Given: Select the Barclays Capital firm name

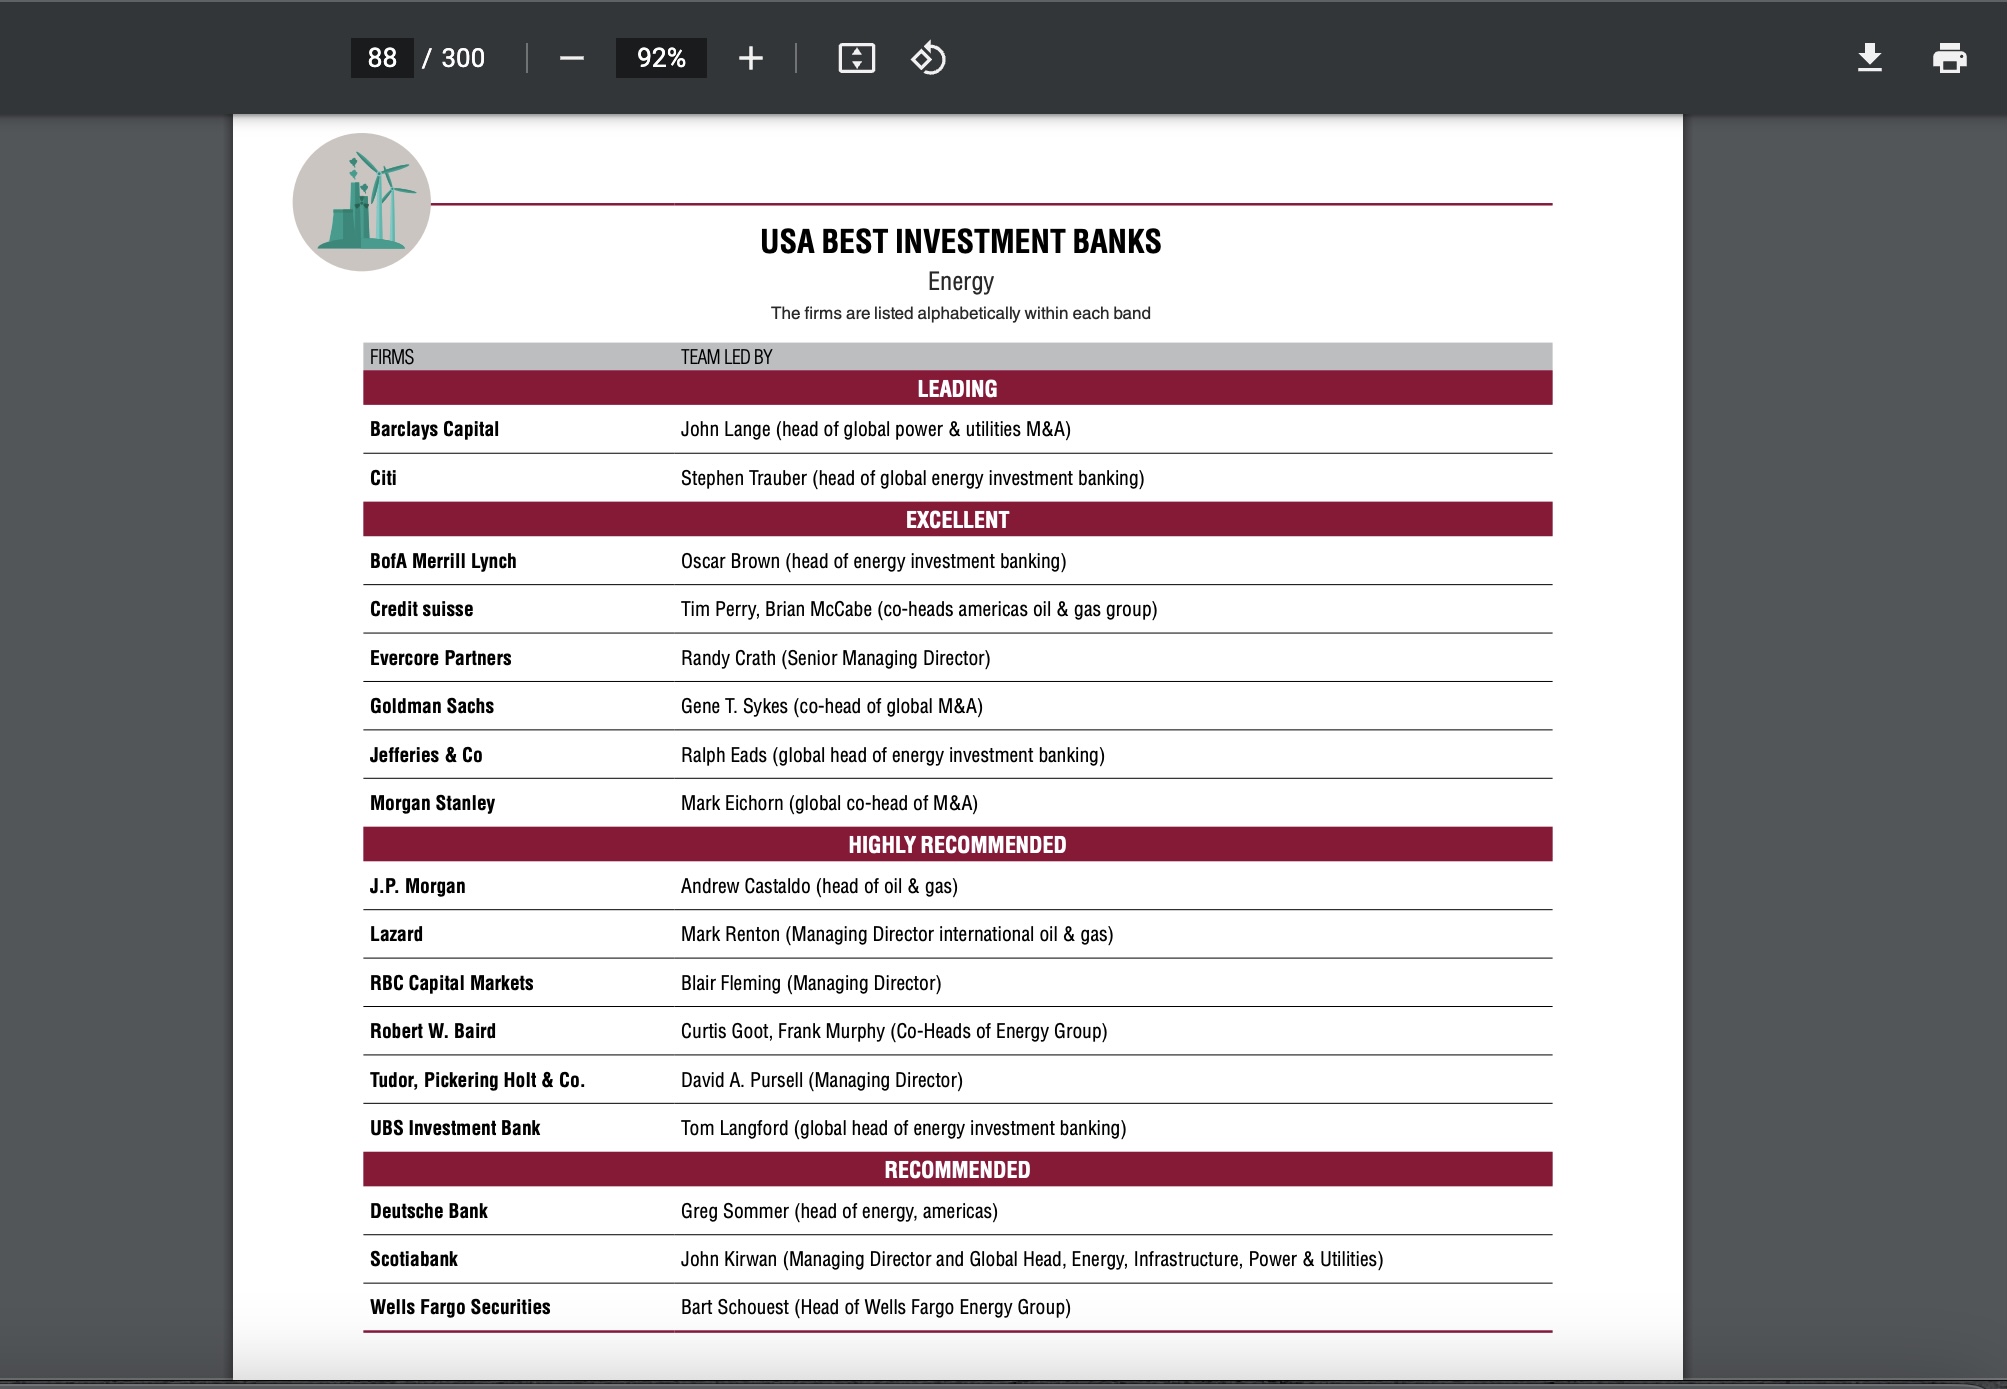Looking at the screenshot, I should (x=434, y=429).
